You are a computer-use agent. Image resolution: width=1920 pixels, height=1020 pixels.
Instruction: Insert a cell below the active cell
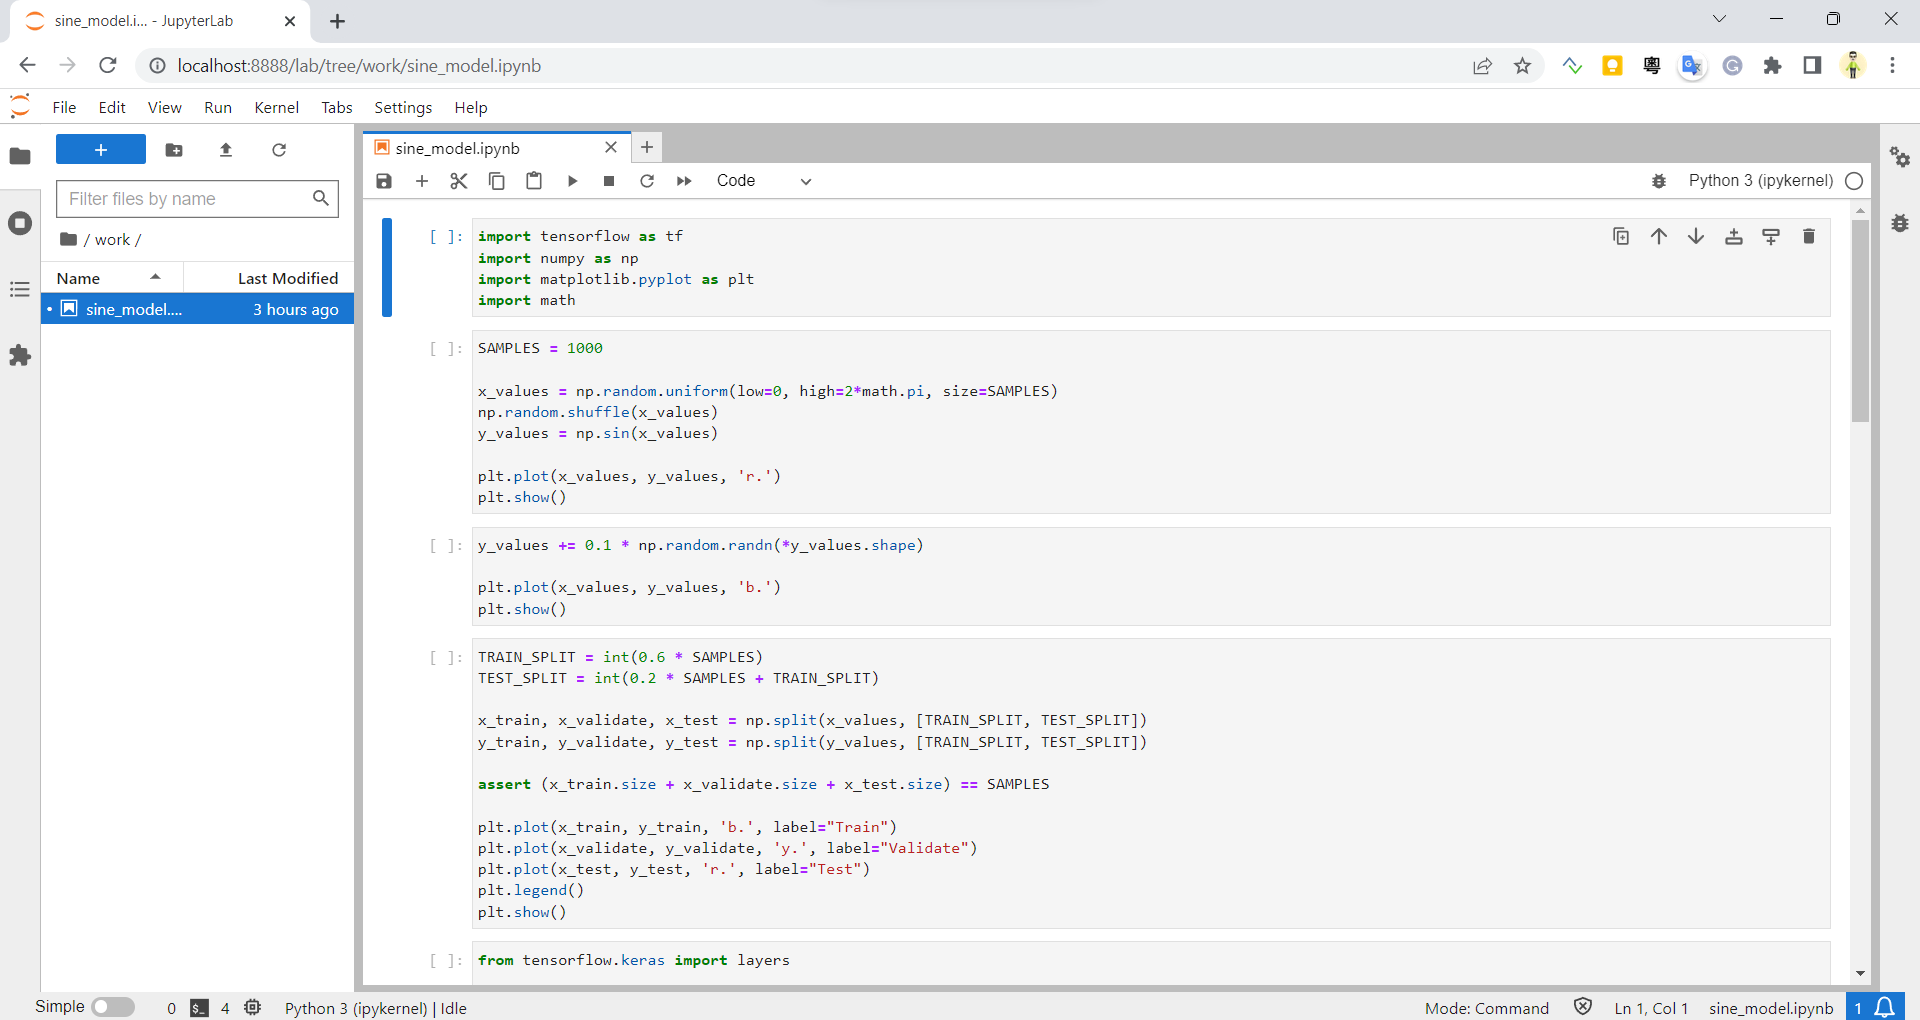[1771, 237]
